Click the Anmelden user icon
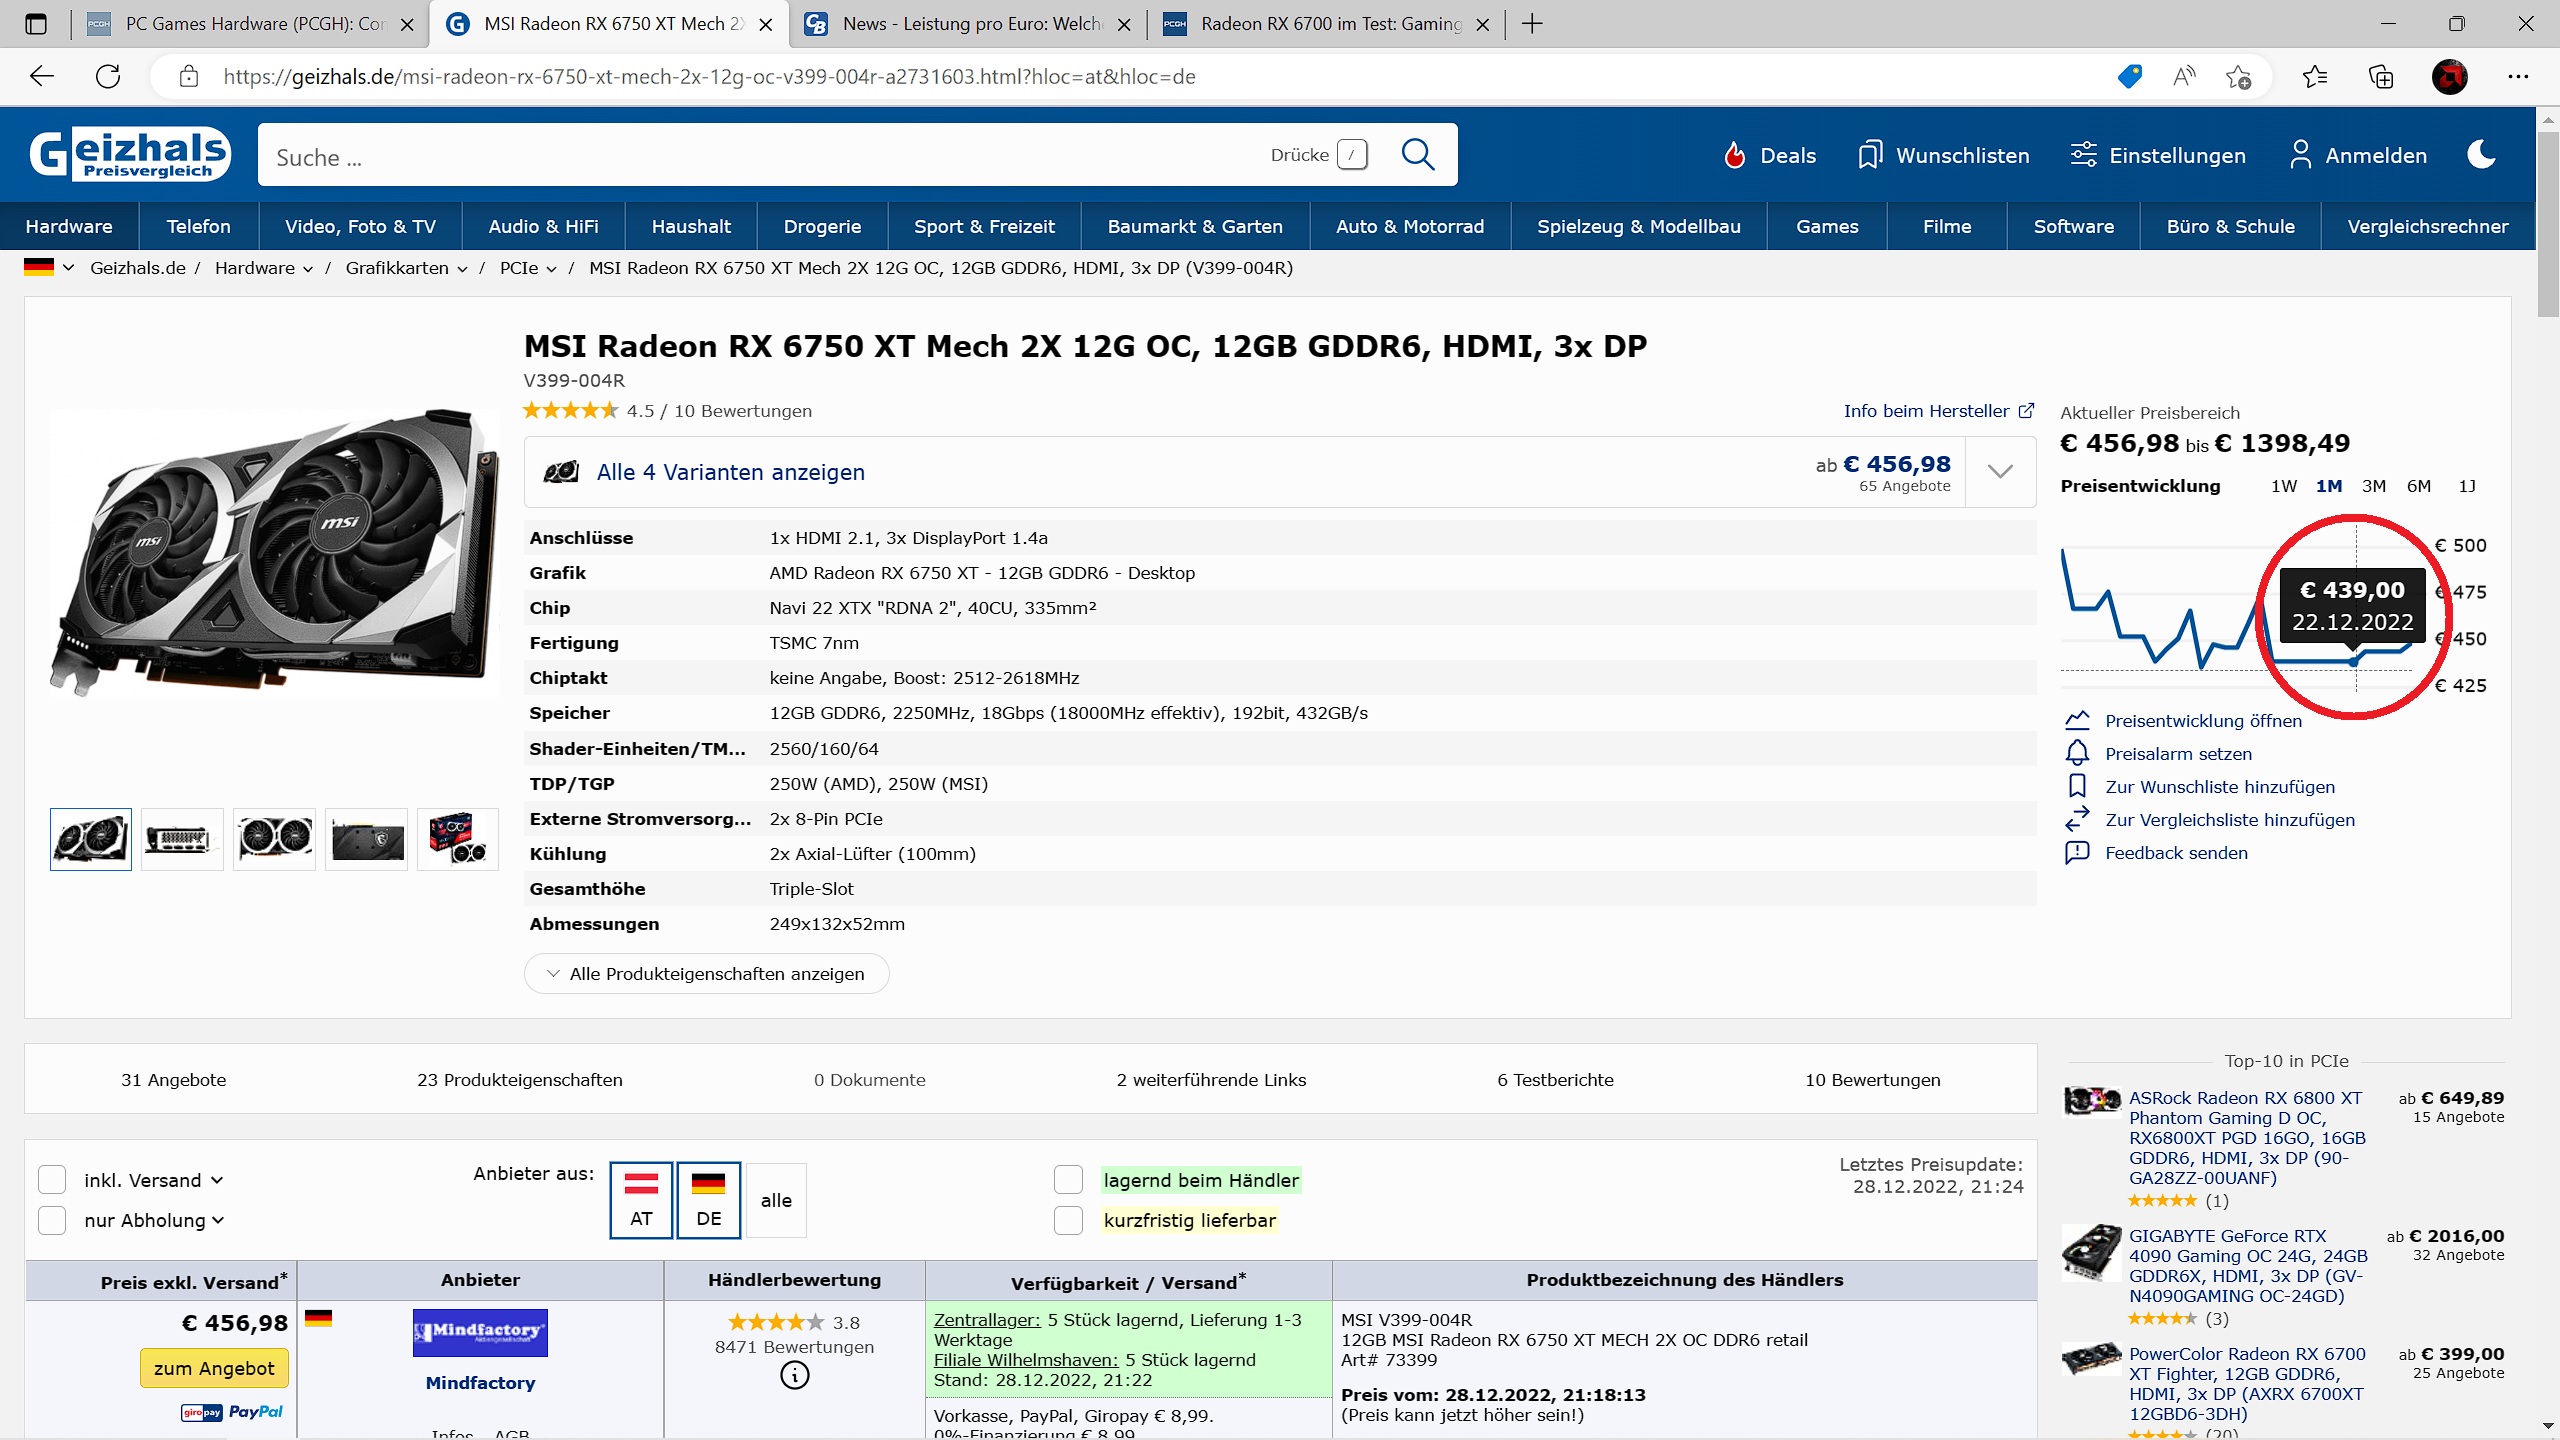2560x1440 pixels. [2300, 155]
